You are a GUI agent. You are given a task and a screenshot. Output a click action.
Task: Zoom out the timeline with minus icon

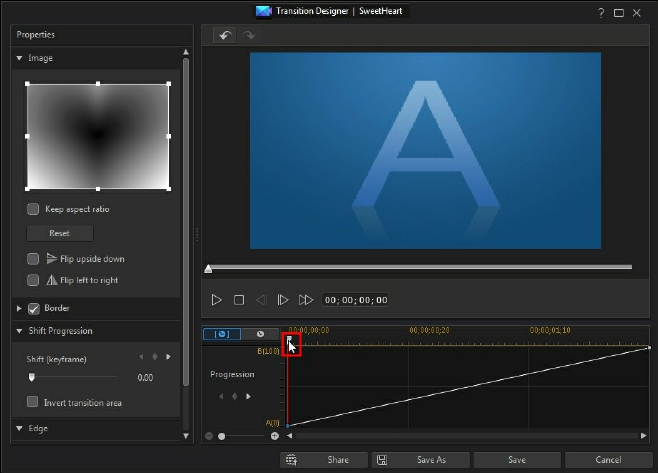[209, 436]
